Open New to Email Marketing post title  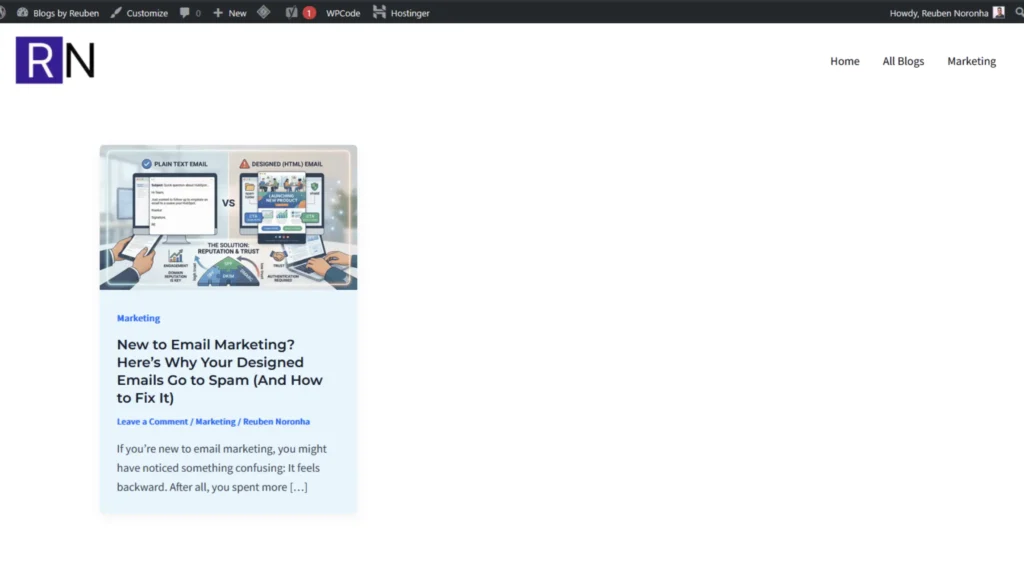point(220,371)
